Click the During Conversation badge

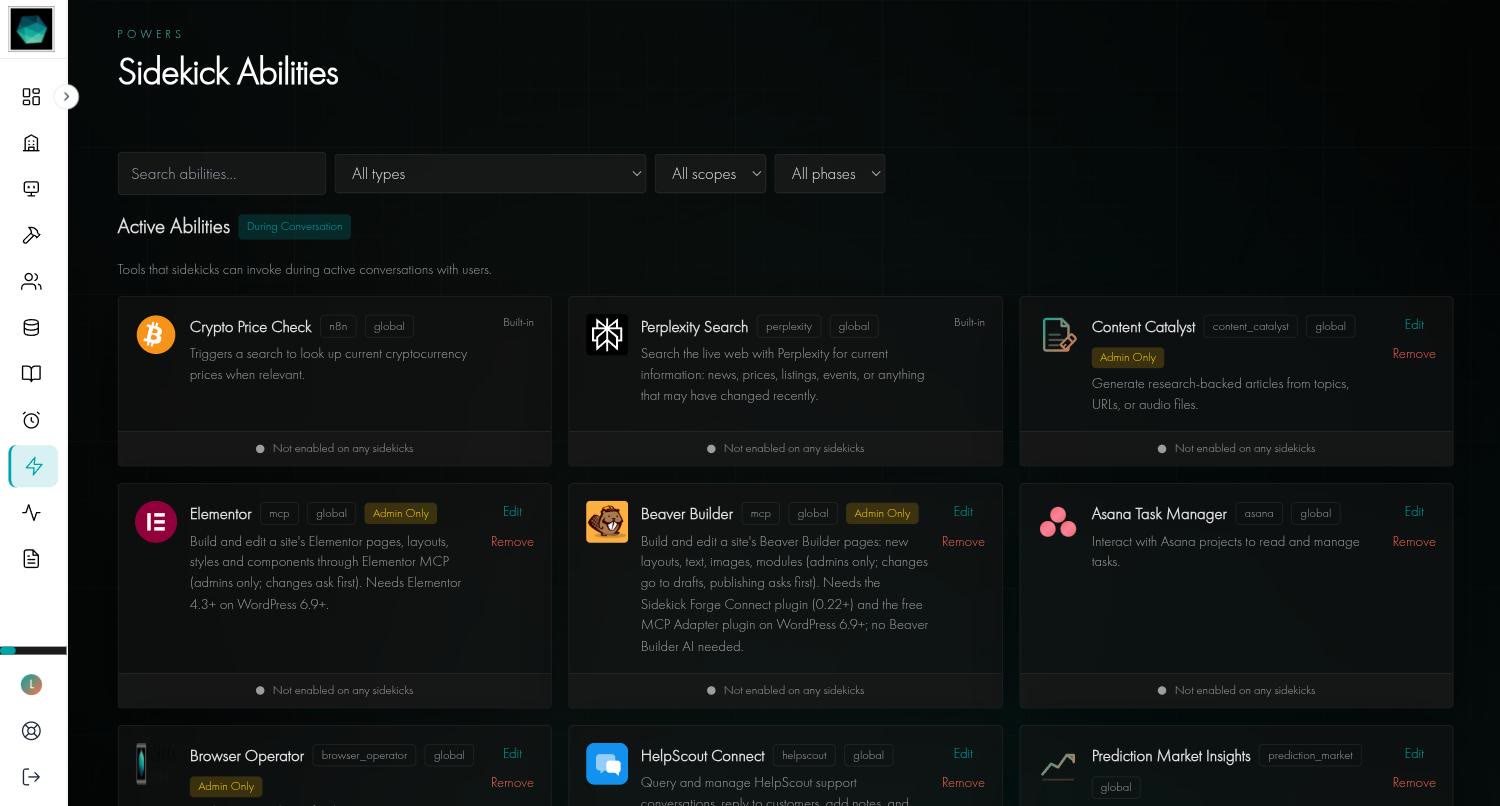point(294,227)
